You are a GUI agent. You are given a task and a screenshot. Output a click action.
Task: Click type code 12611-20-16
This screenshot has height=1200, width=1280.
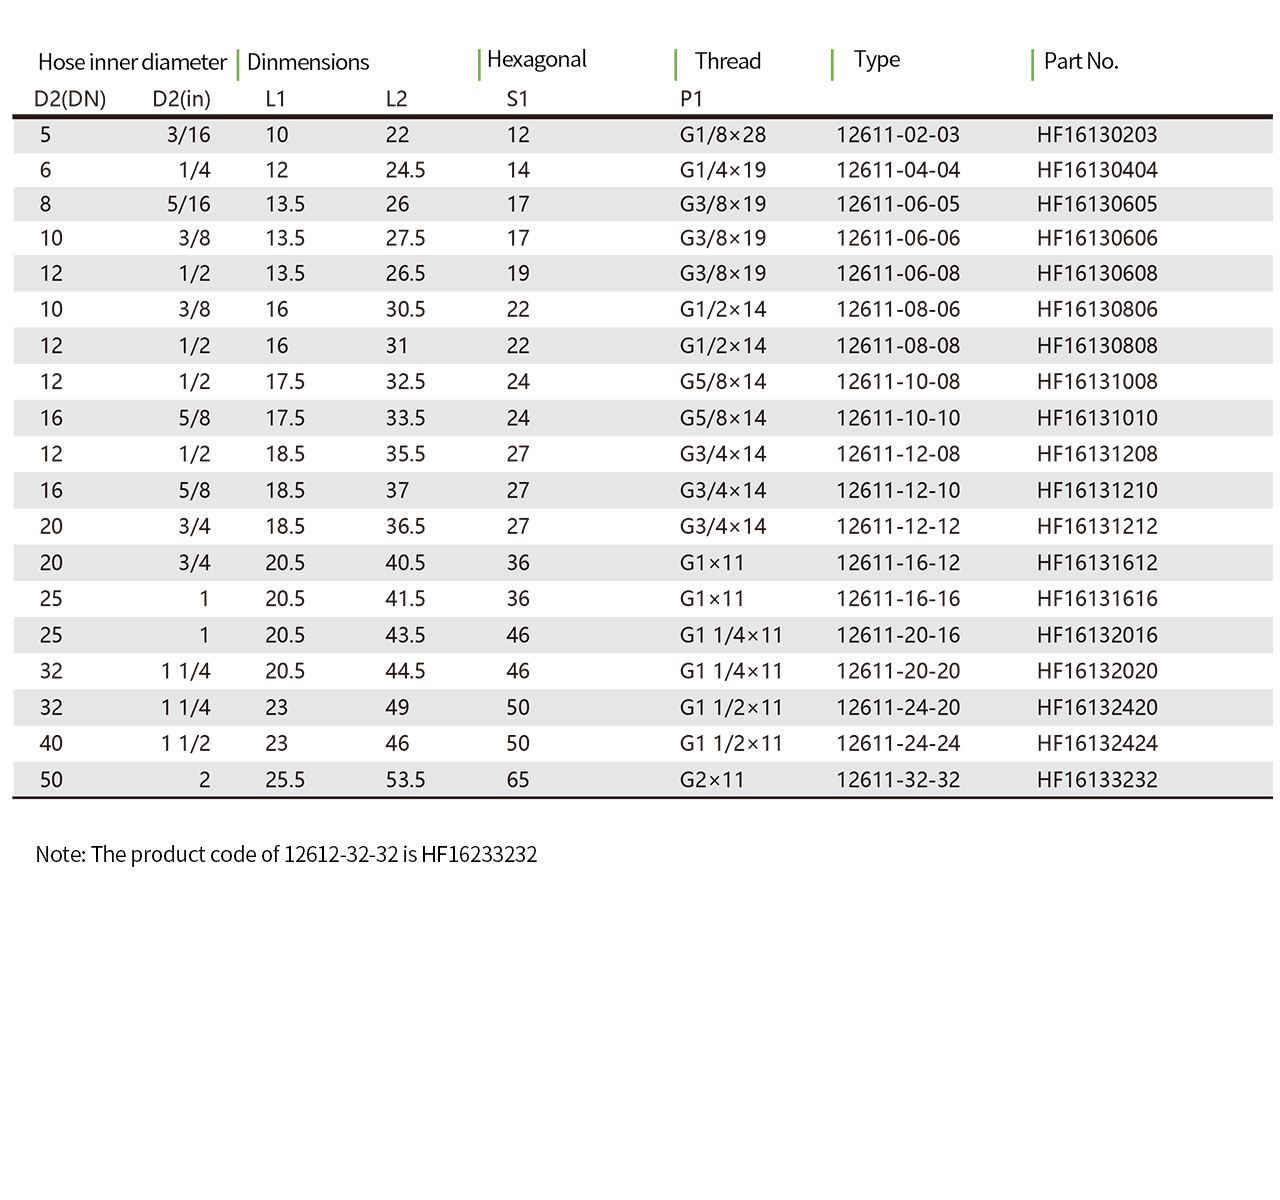click(898, 635)
